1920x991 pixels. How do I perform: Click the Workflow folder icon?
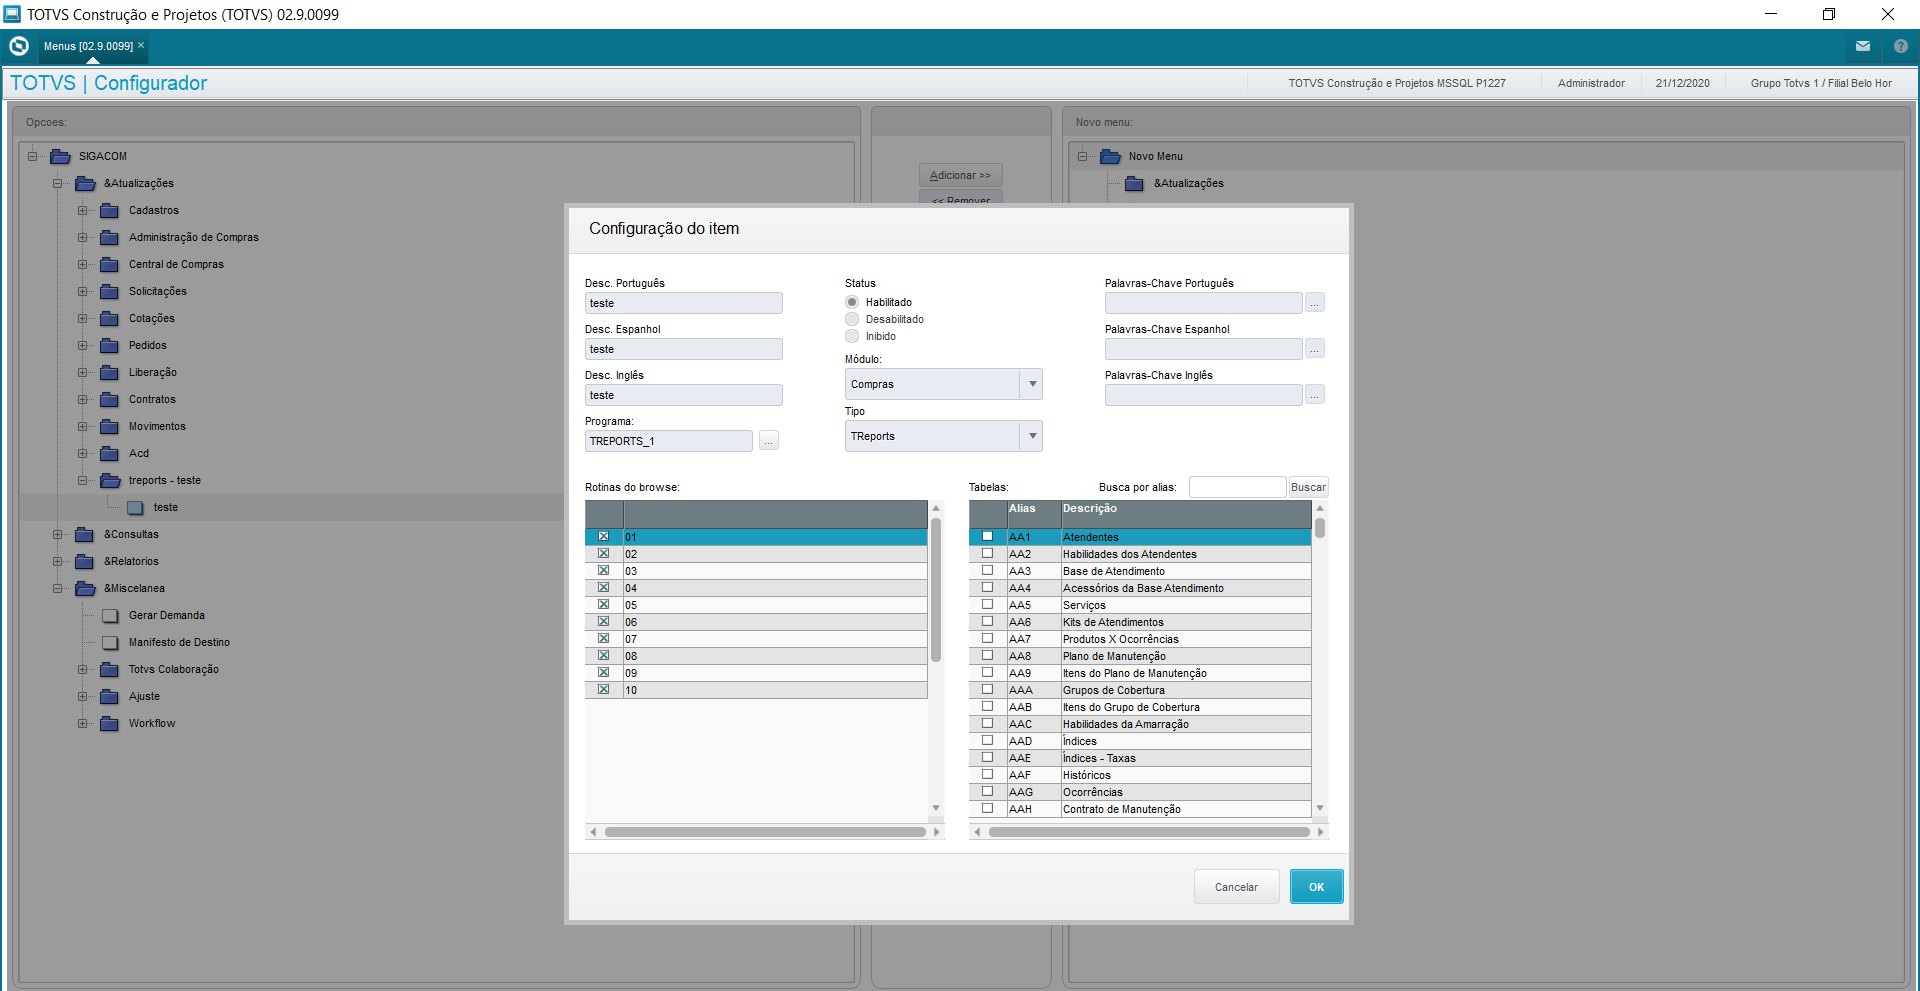(x=109, y=723)
